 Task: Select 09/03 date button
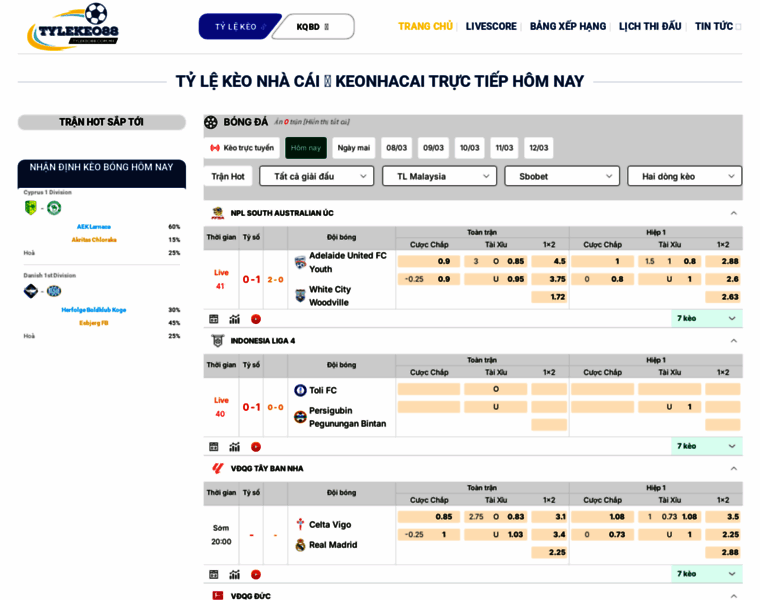click(433, 148)
